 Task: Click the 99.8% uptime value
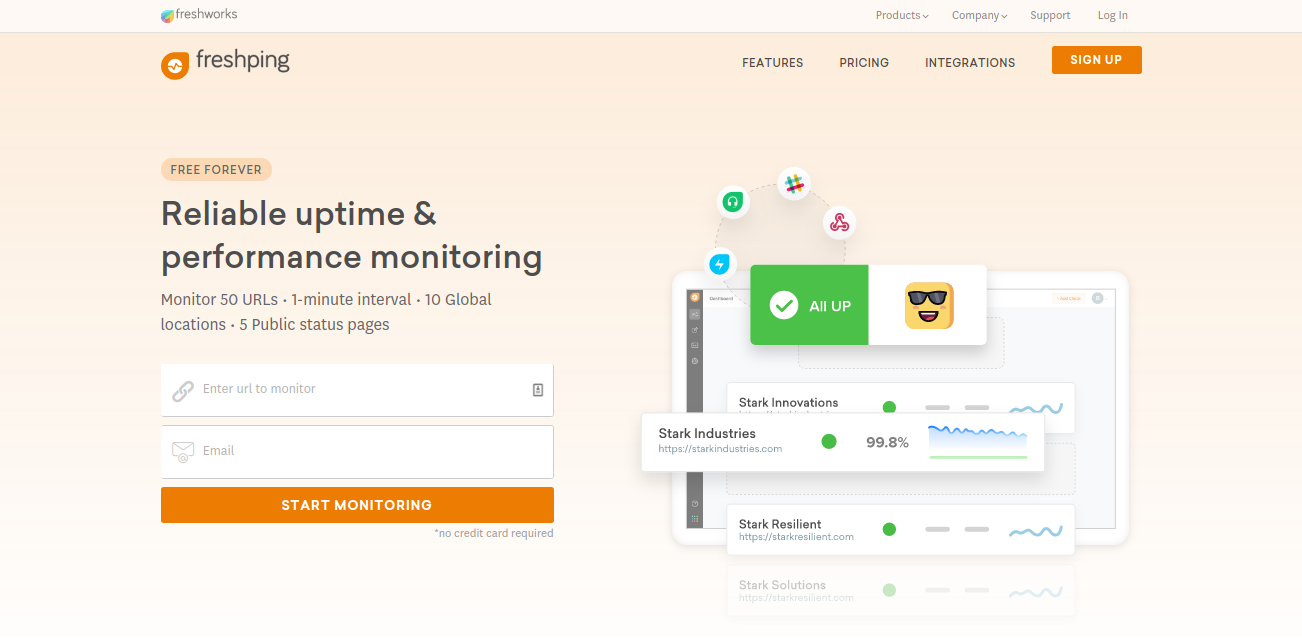tap(887, 442)
